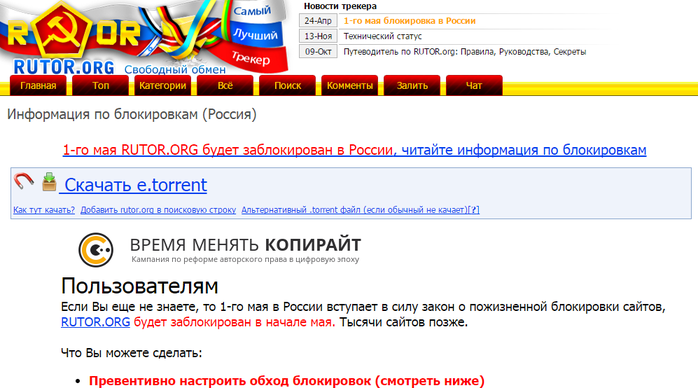The image size is (698, 388).
Task: Go to the Всё tab
Action: point(225,85)
